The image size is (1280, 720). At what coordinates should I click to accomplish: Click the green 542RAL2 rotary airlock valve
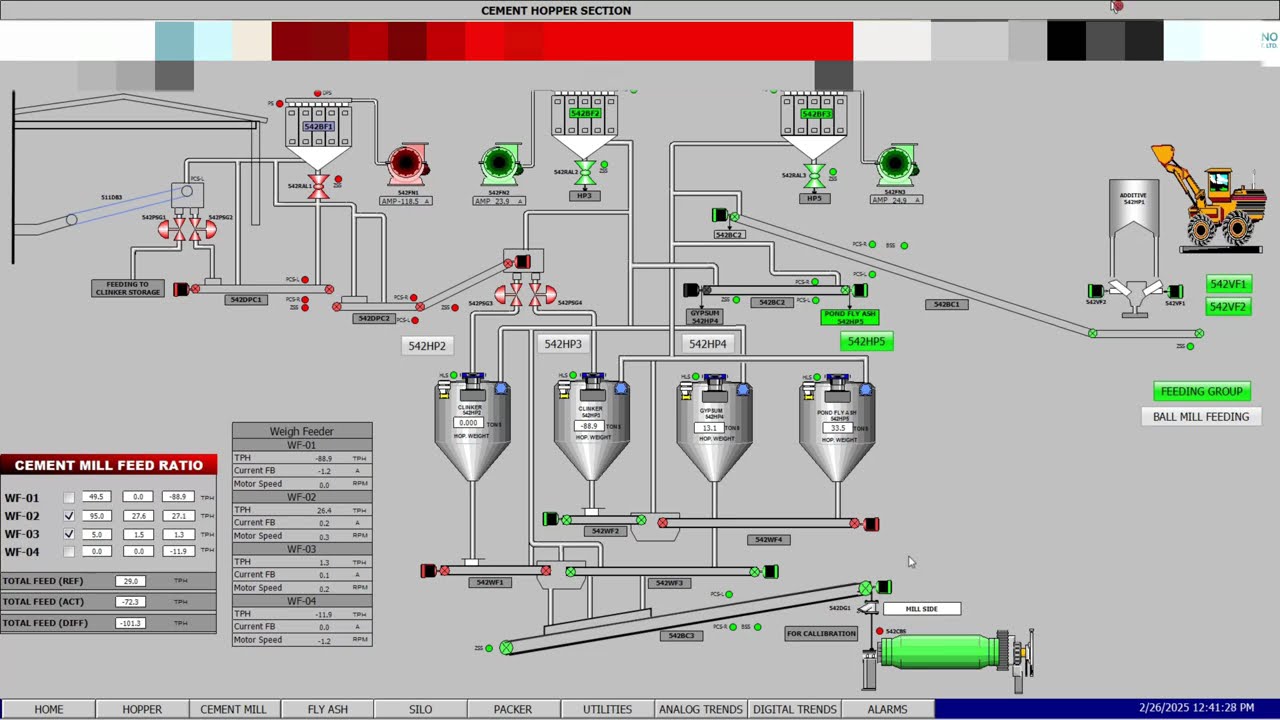[586, 173]
